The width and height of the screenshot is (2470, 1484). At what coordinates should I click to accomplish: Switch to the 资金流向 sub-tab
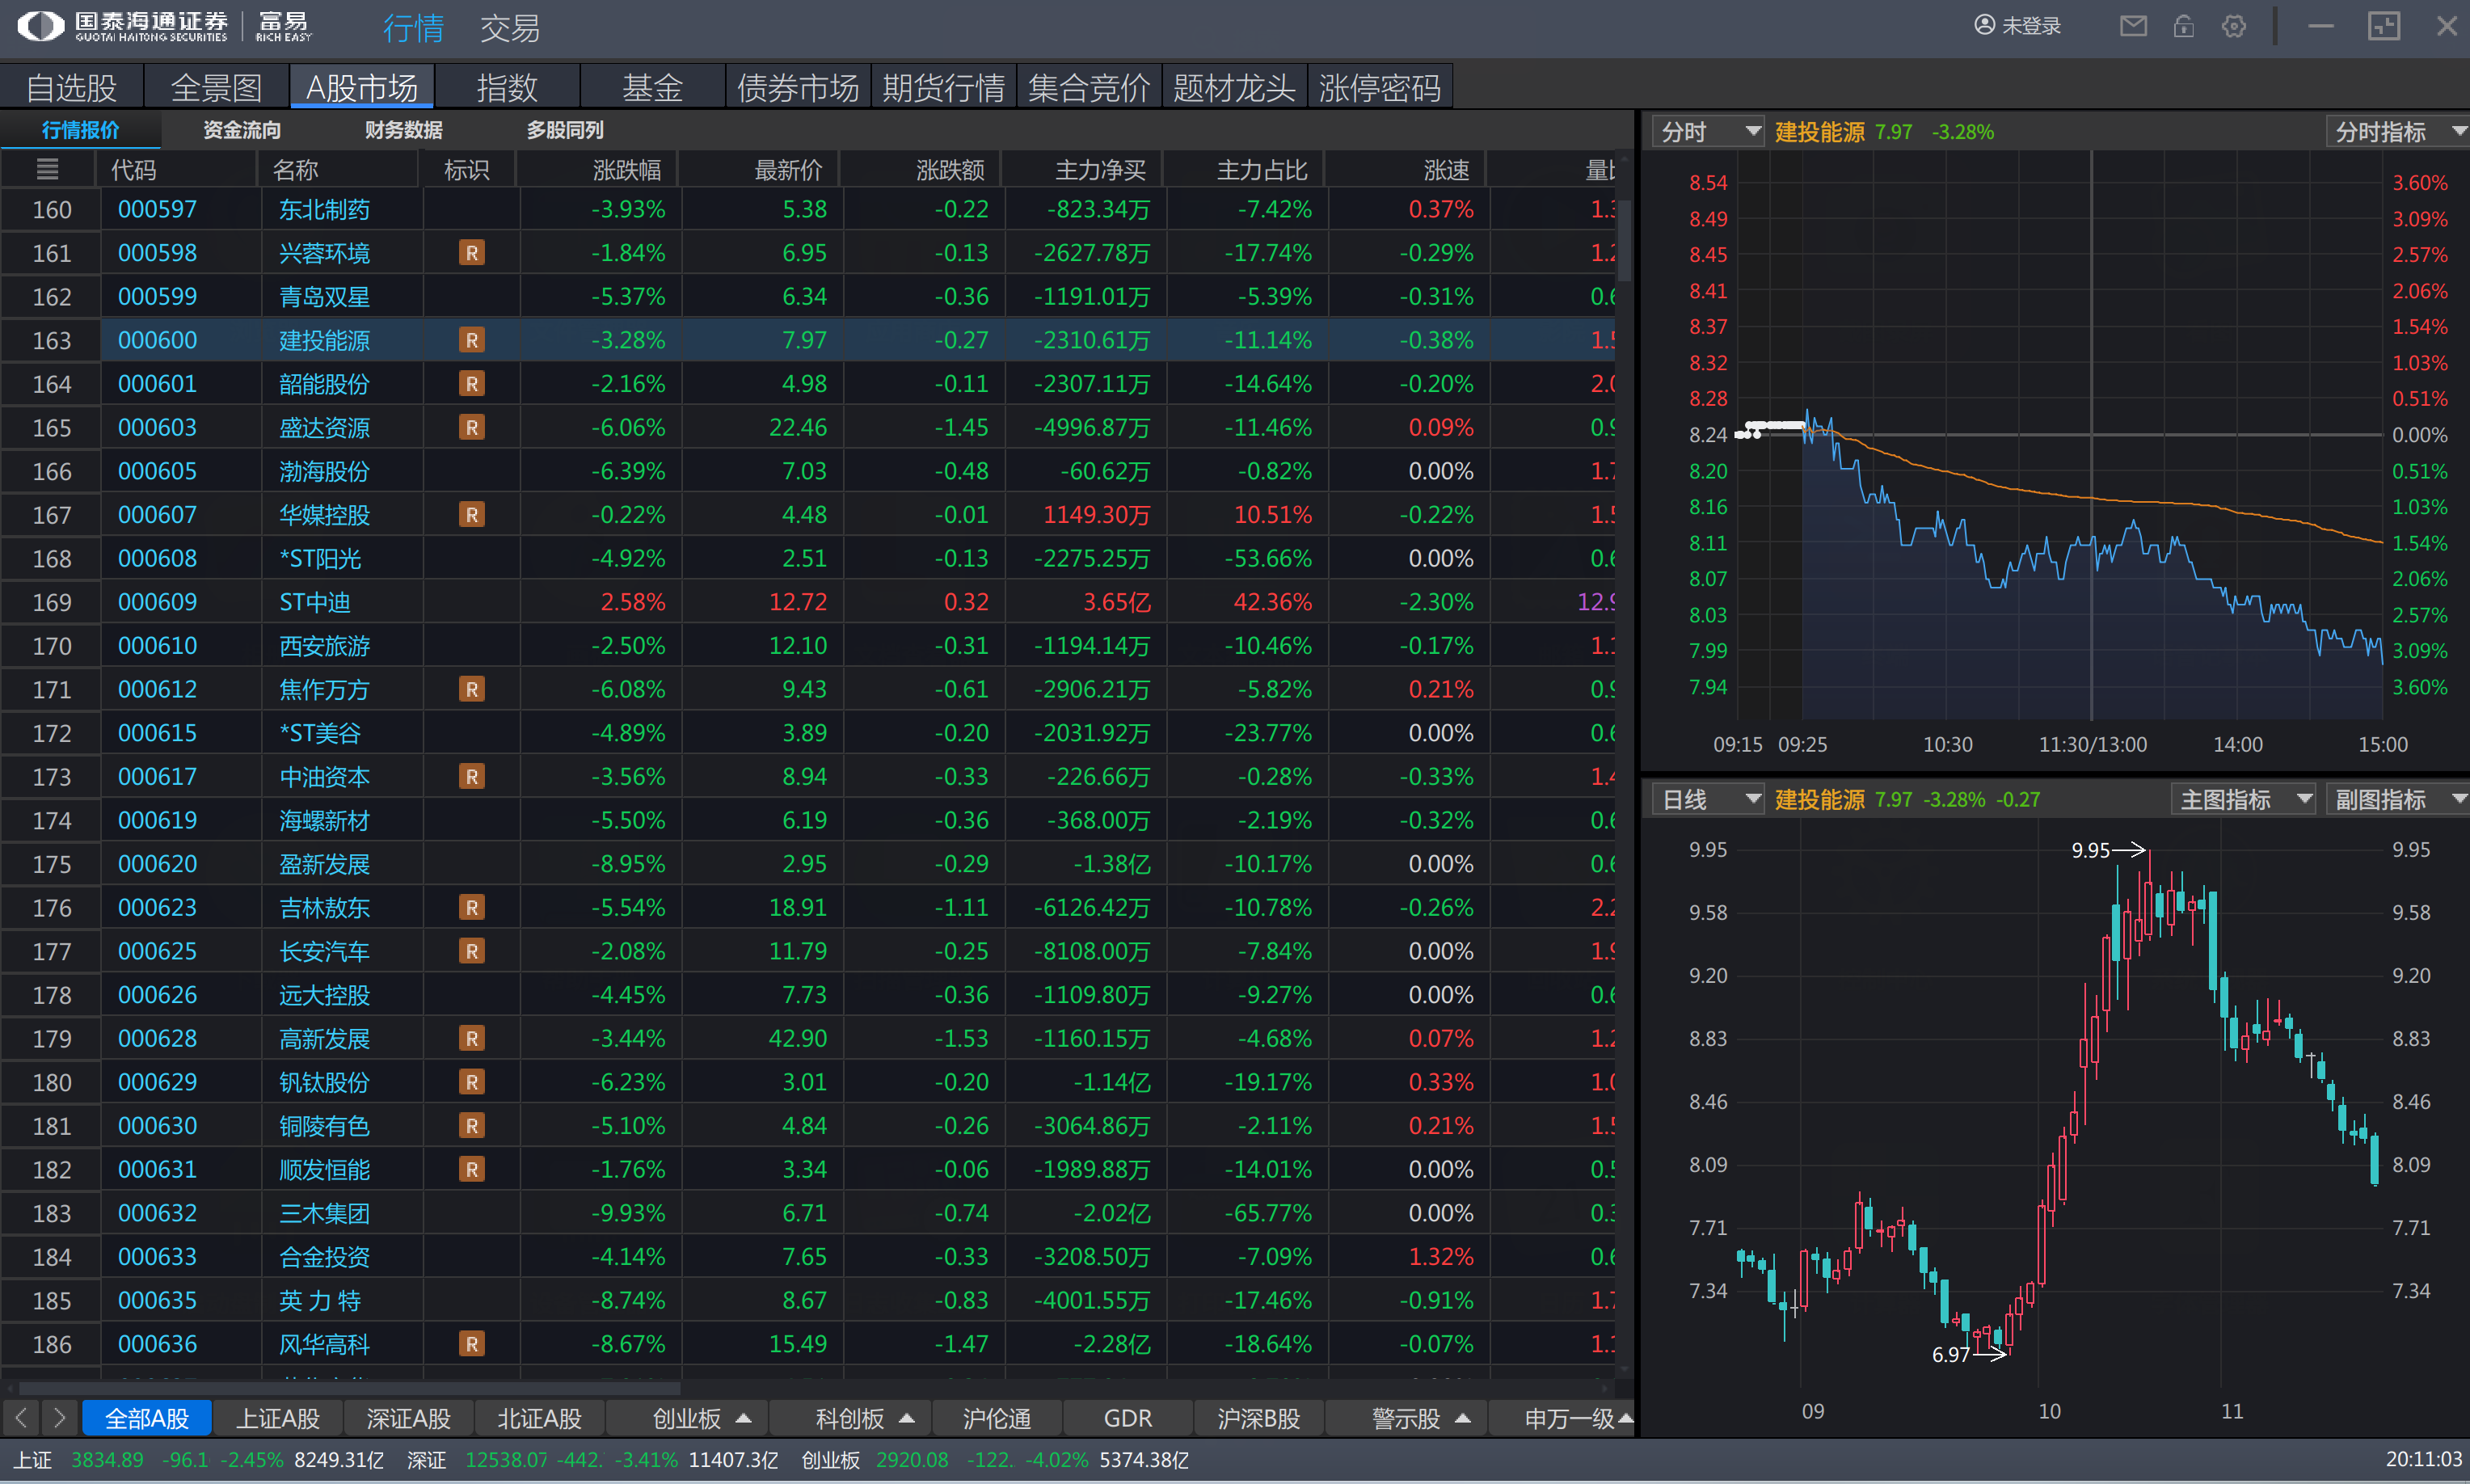pos(241,130)
